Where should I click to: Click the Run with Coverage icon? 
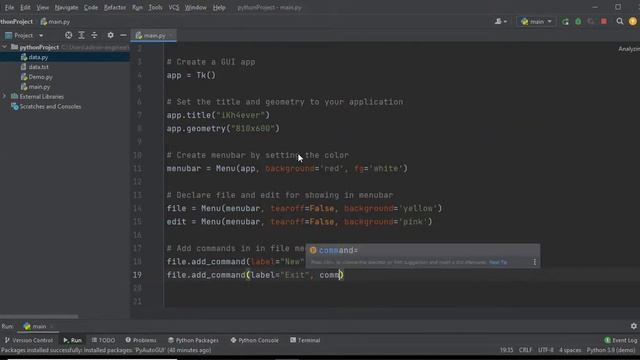591,22
